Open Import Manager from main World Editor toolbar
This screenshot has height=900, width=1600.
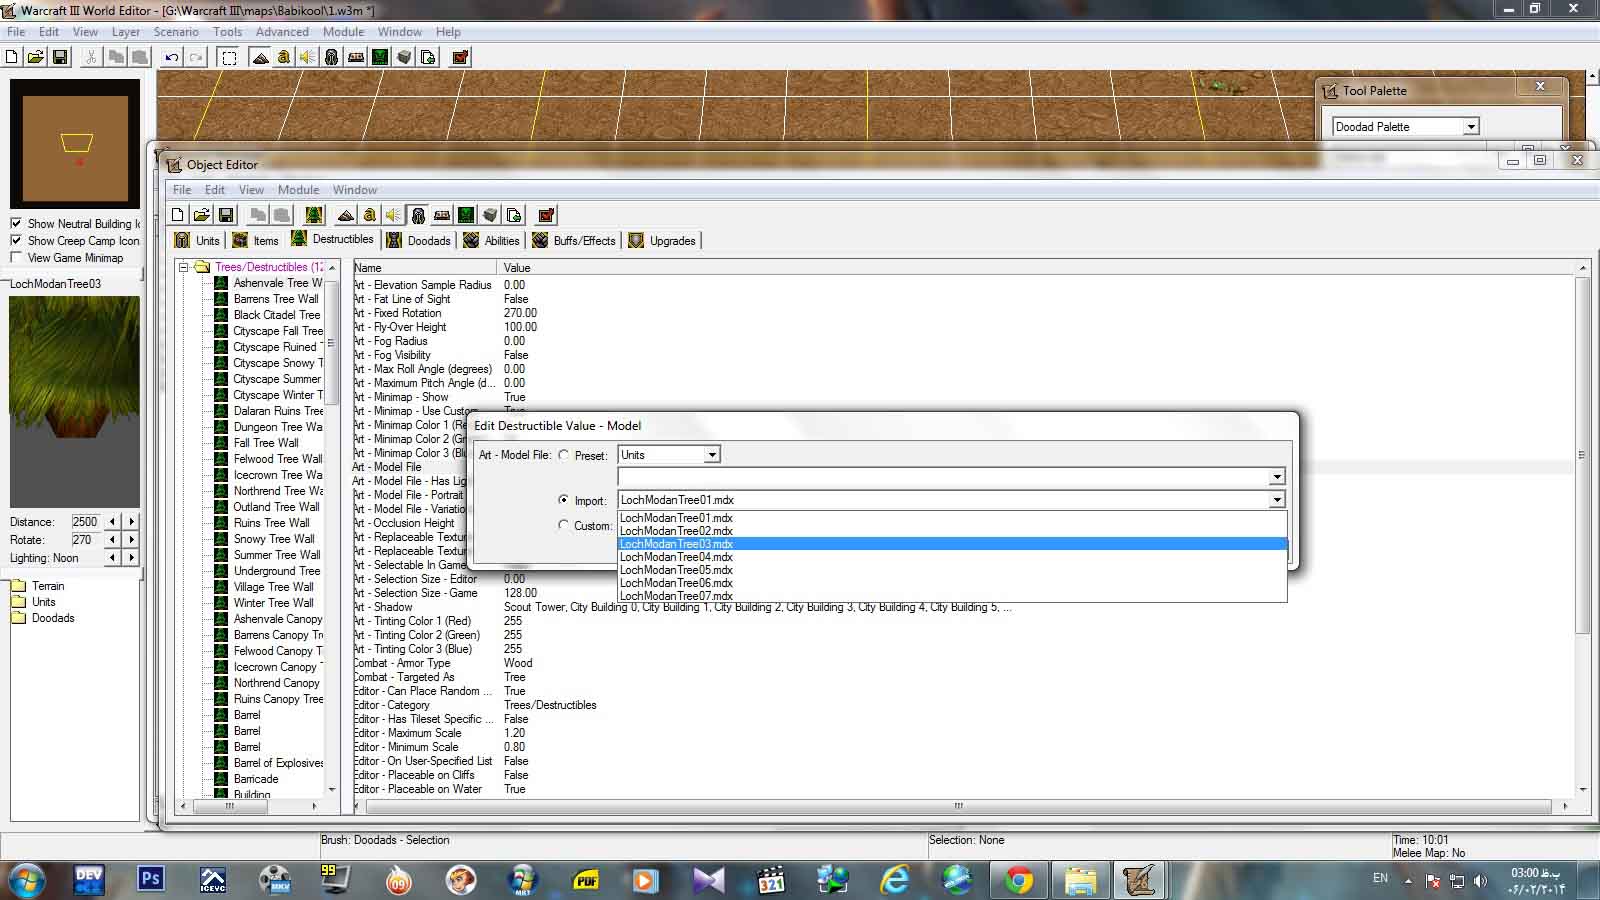[428, 57]
